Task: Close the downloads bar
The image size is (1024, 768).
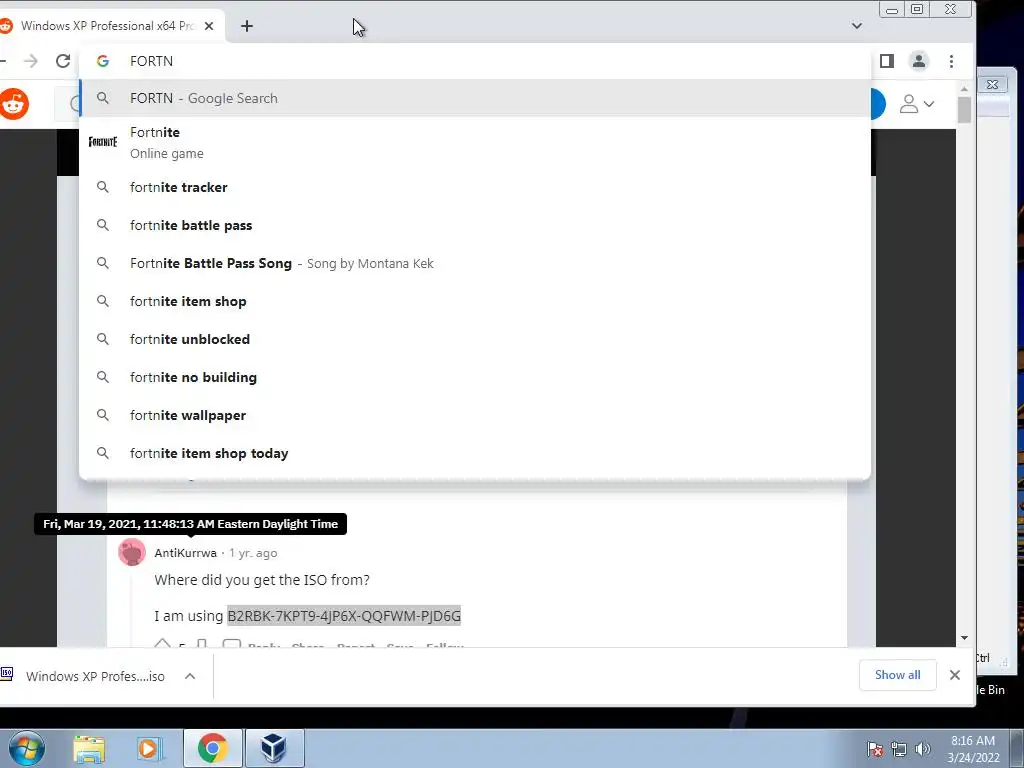Action: coord(955,675)
